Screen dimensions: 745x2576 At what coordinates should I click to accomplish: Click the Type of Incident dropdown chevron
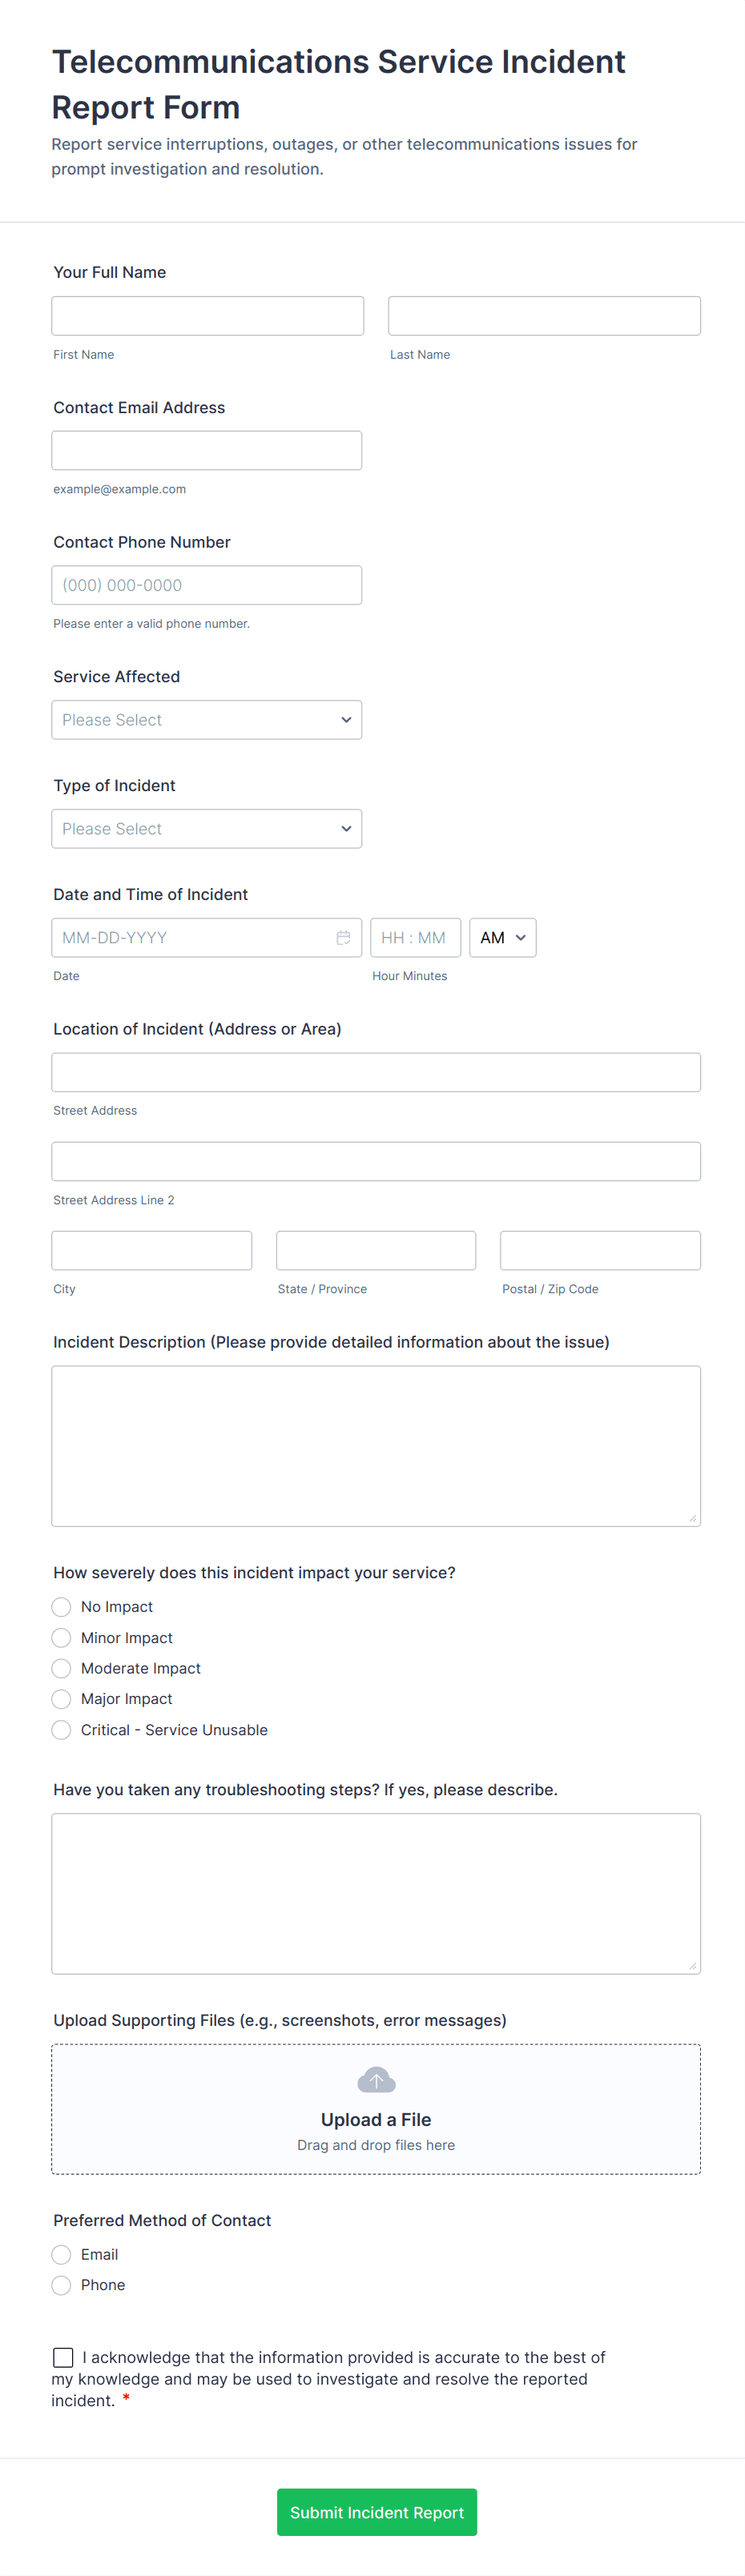[346, 828]
